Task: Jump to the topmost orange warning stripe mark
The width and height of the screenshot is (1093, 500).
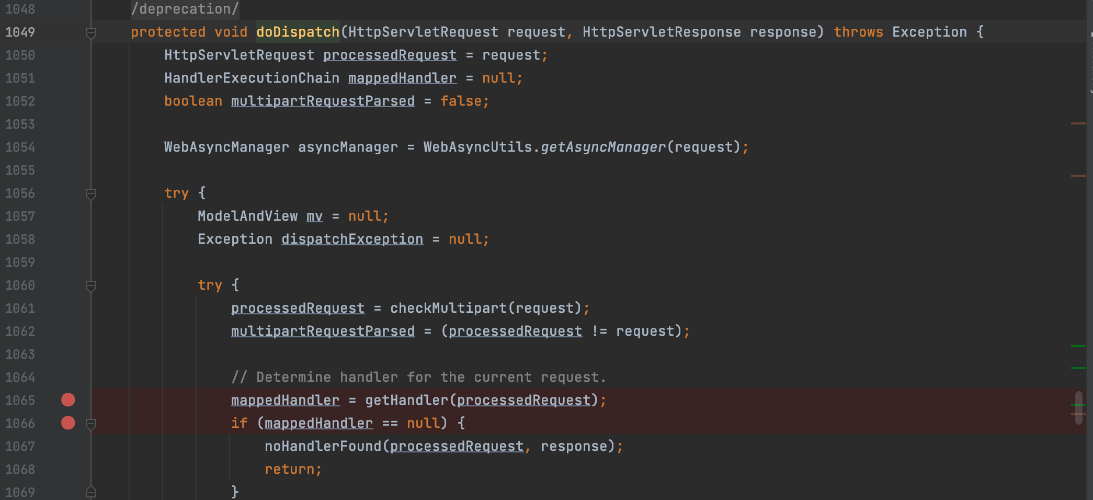Action: 1078,123
